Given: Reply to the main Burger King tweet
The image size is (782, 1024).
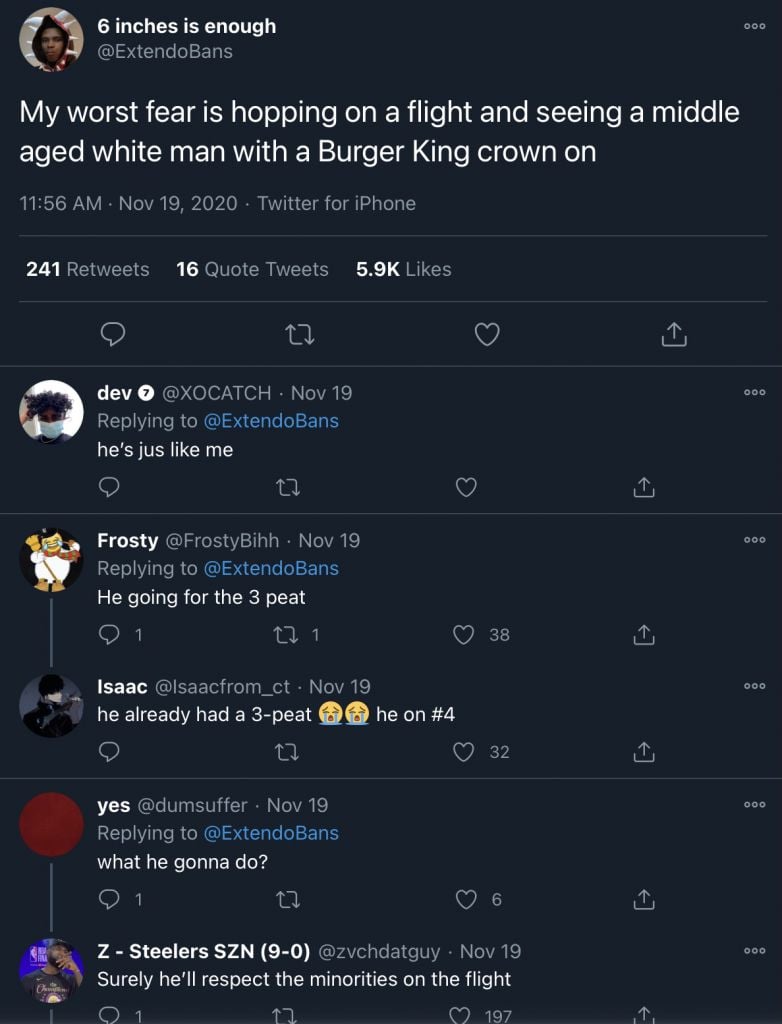Looking at the screenshot, I should tap(113, 334).
